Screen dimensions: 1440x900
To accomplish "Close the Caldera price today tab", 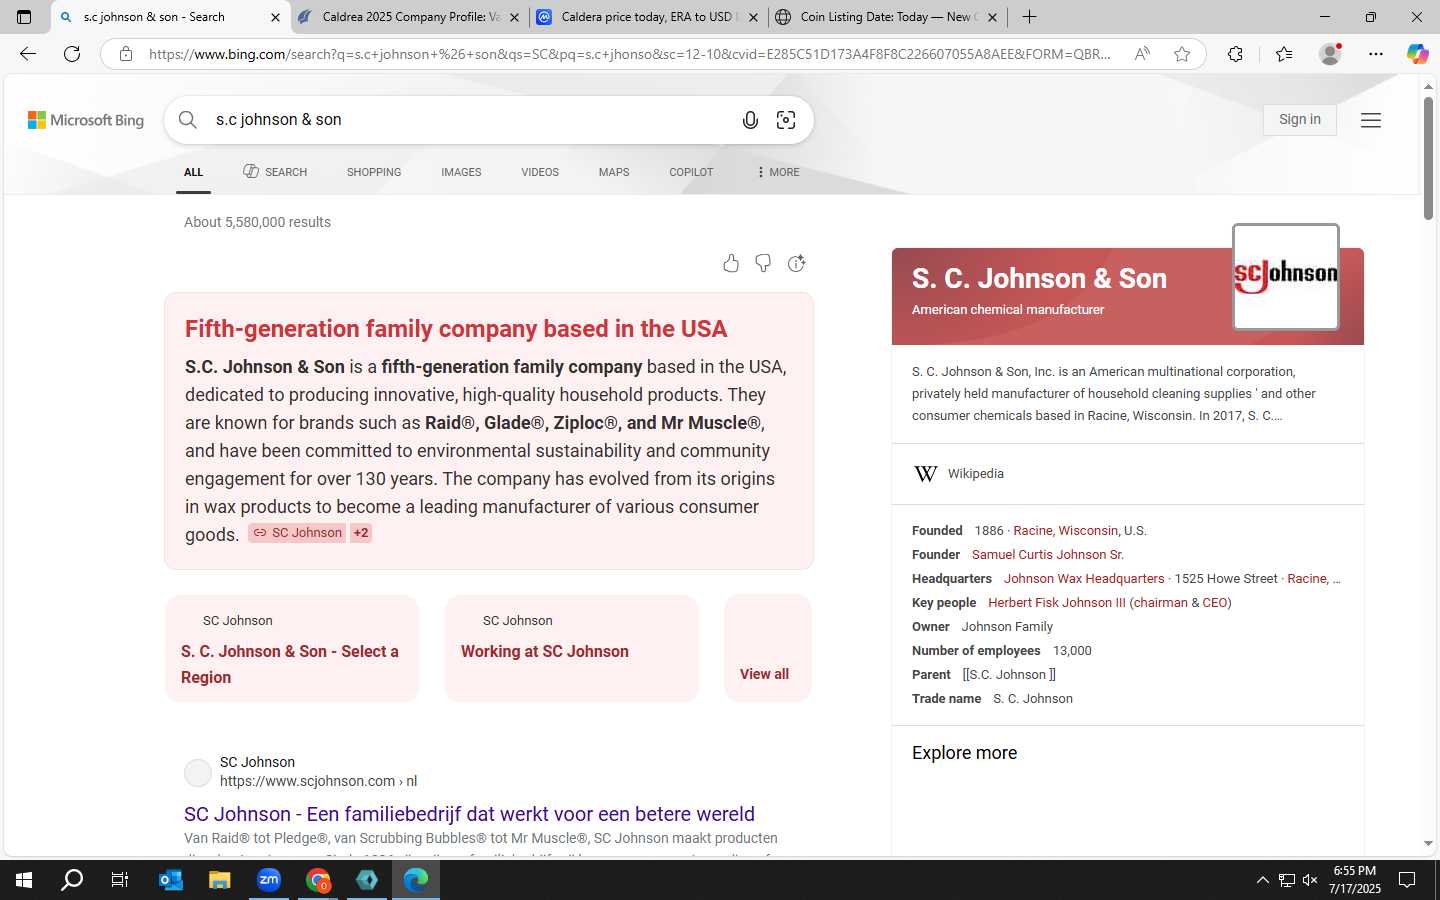I will tap(754, 17).
